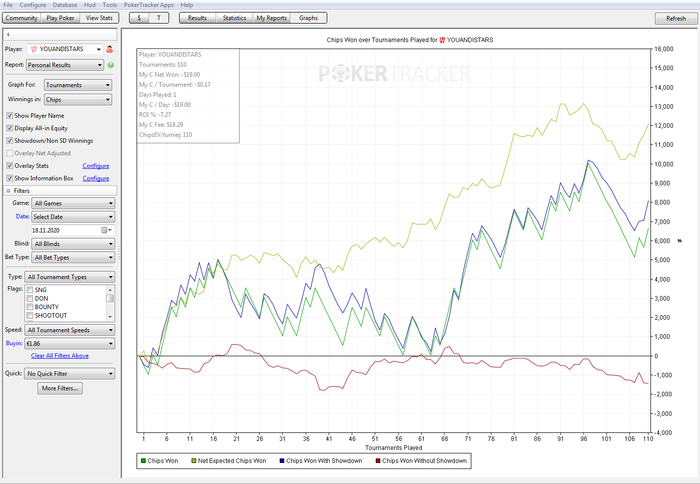700x484 pixels.
Task: Open the File menu
Action: point(8,5)
